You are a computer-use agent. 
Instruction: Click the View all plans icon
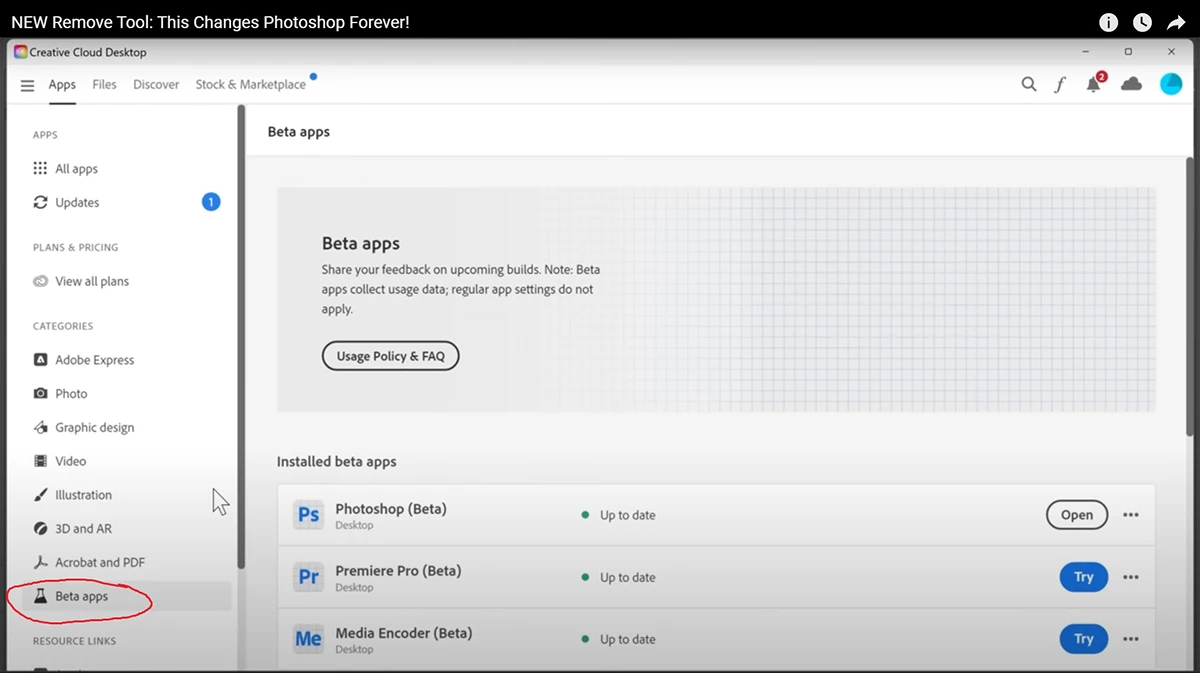[x=40, y=281]
